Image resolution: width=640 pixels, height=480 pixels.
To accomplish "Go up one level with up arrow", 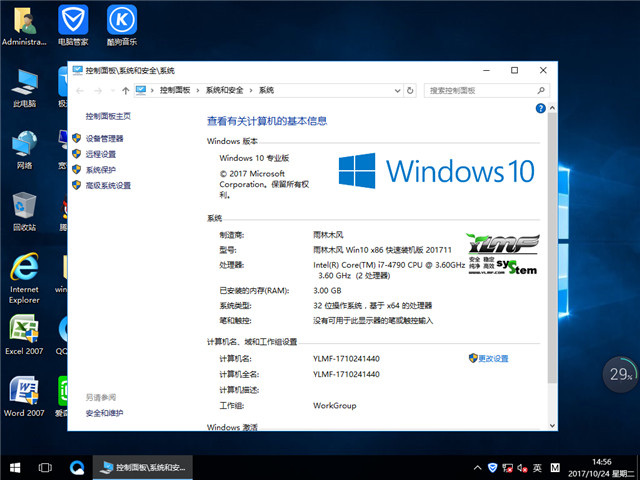I will click(125, 91).
